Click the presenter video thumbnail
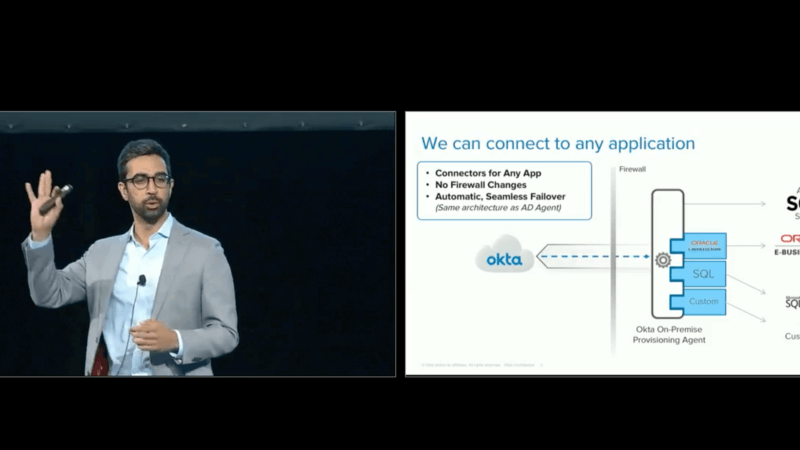The width and height of the screenshot is (800, 450). (198, 243)
